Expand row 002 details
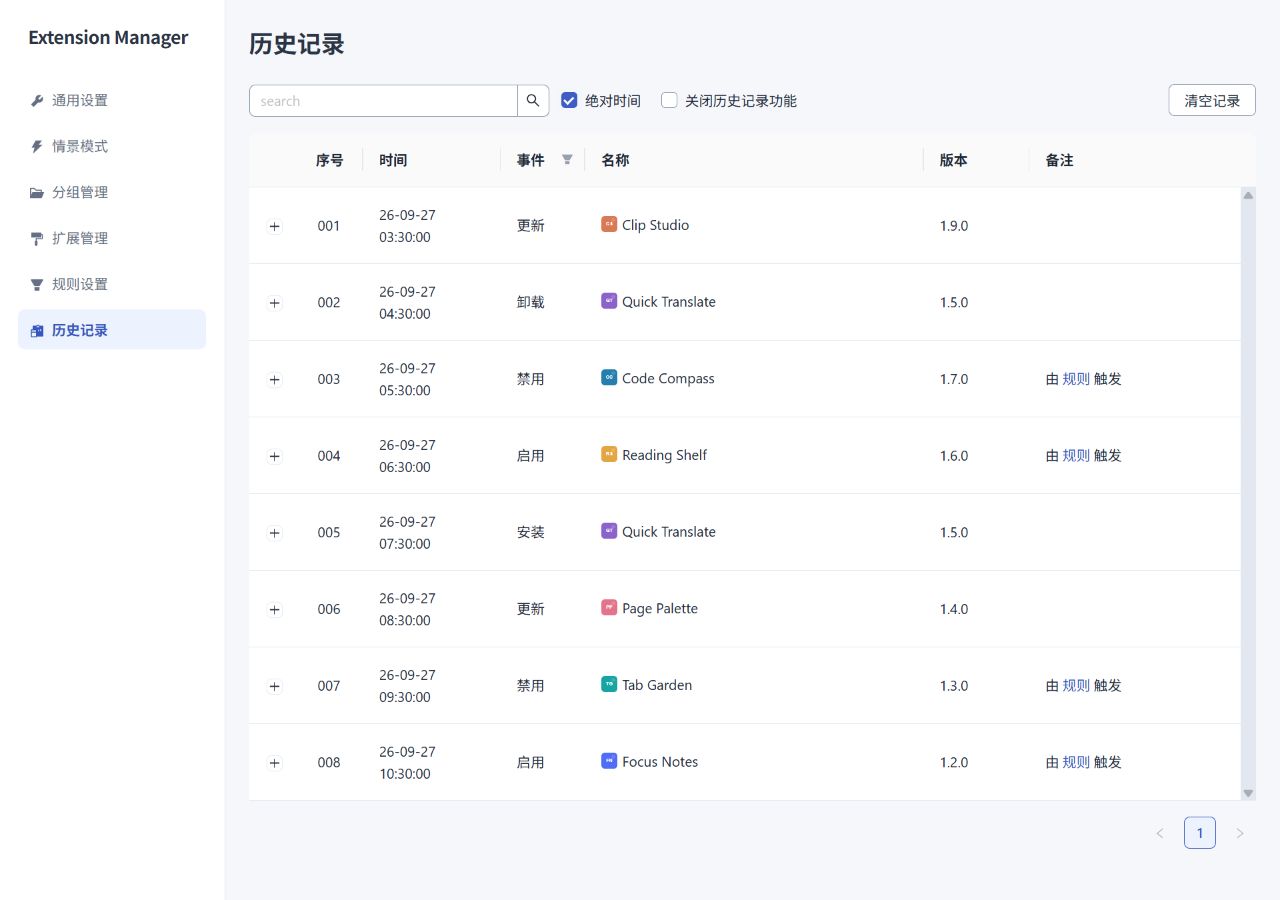 [x=275, y=303]
